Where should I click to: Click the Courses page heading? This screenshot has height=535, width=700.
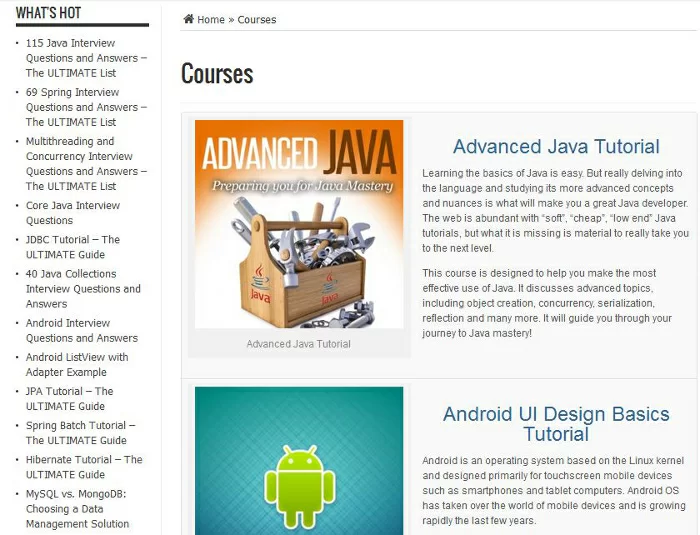pos(217,74)
